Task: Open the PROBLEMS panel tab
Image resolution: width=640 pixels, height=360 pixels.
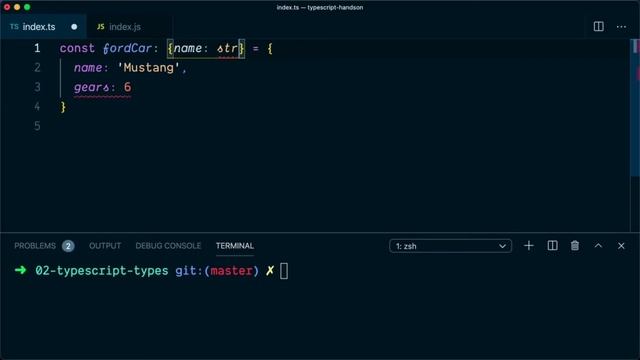Action: pyautogui.click(x=35, y=246)
